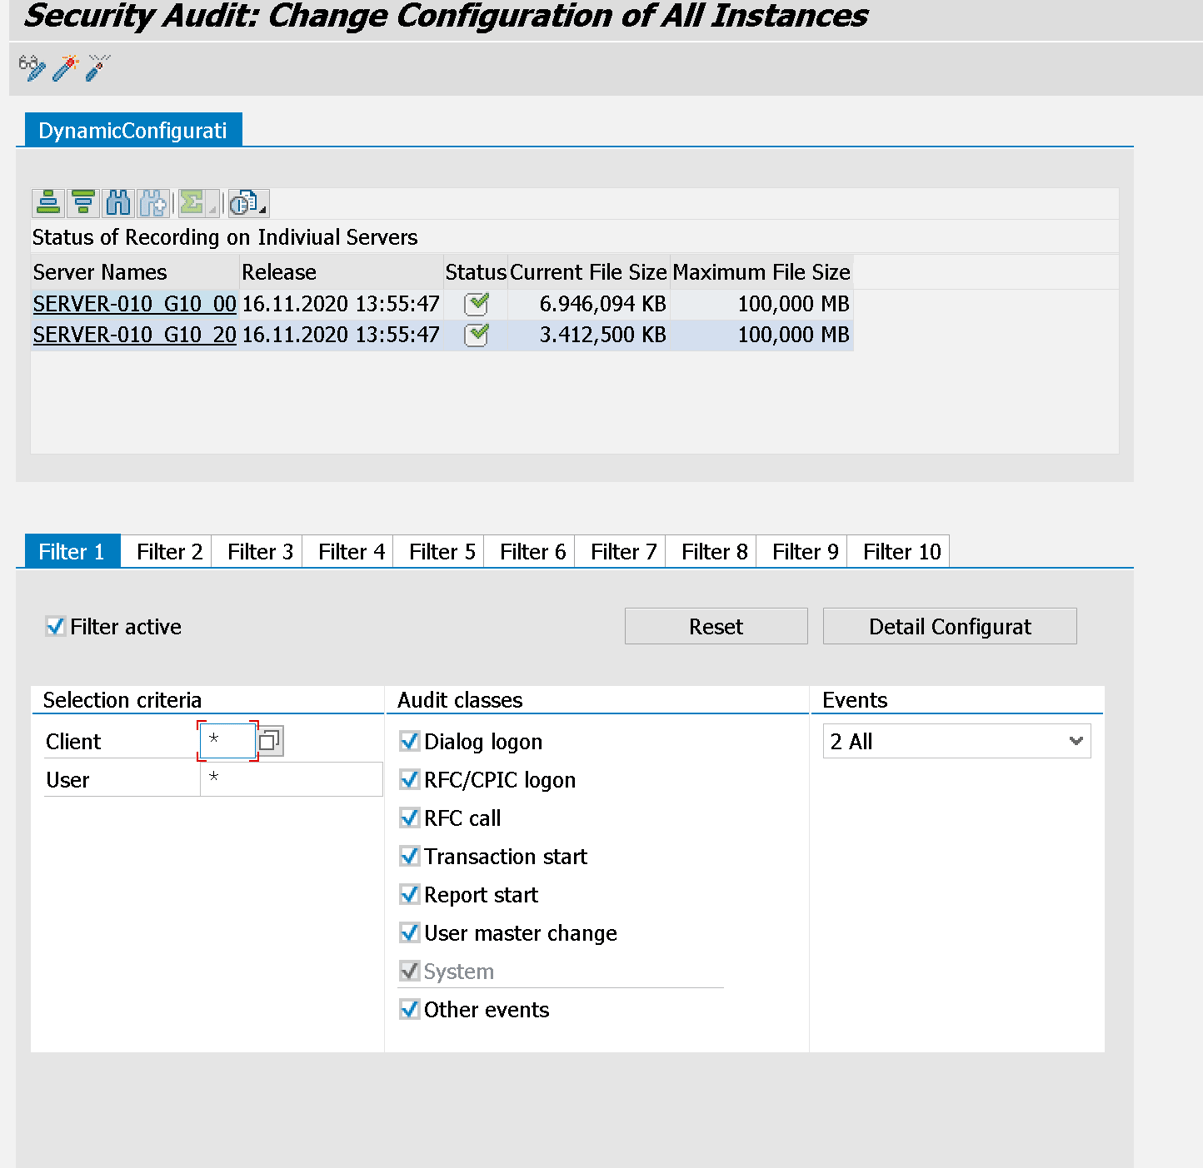Sort the server list in descending order
The width and height of the screenshot is (1203, 1168).
pos(83,203)
